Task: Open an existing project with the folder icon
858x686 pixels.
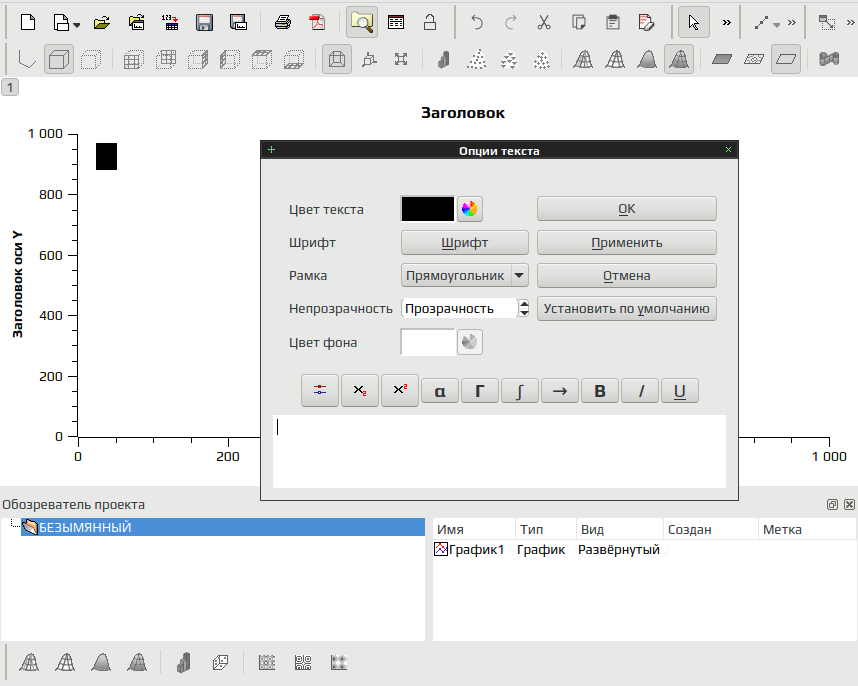Action: point(102,22)
